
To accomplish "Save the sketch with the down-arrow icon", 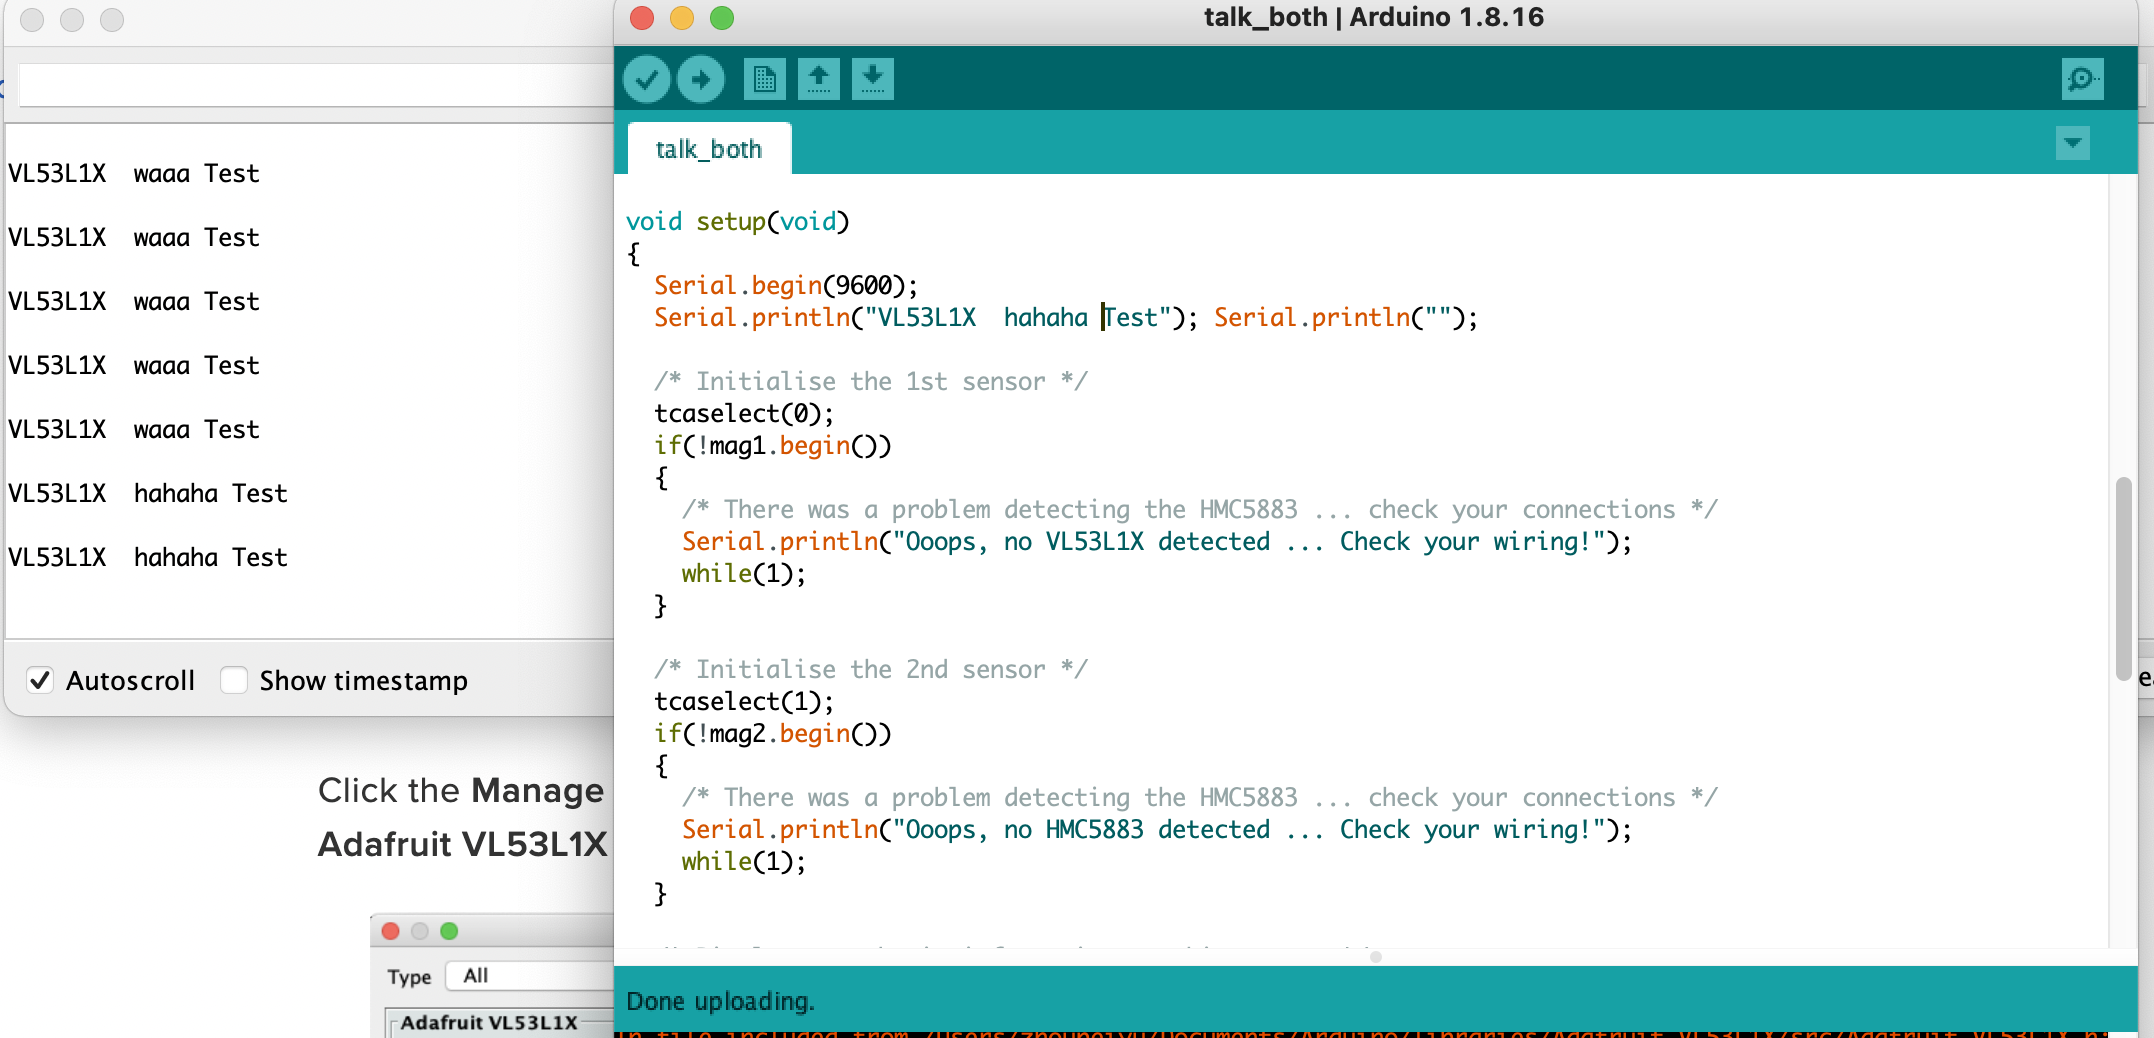I will tap(873, 79).
